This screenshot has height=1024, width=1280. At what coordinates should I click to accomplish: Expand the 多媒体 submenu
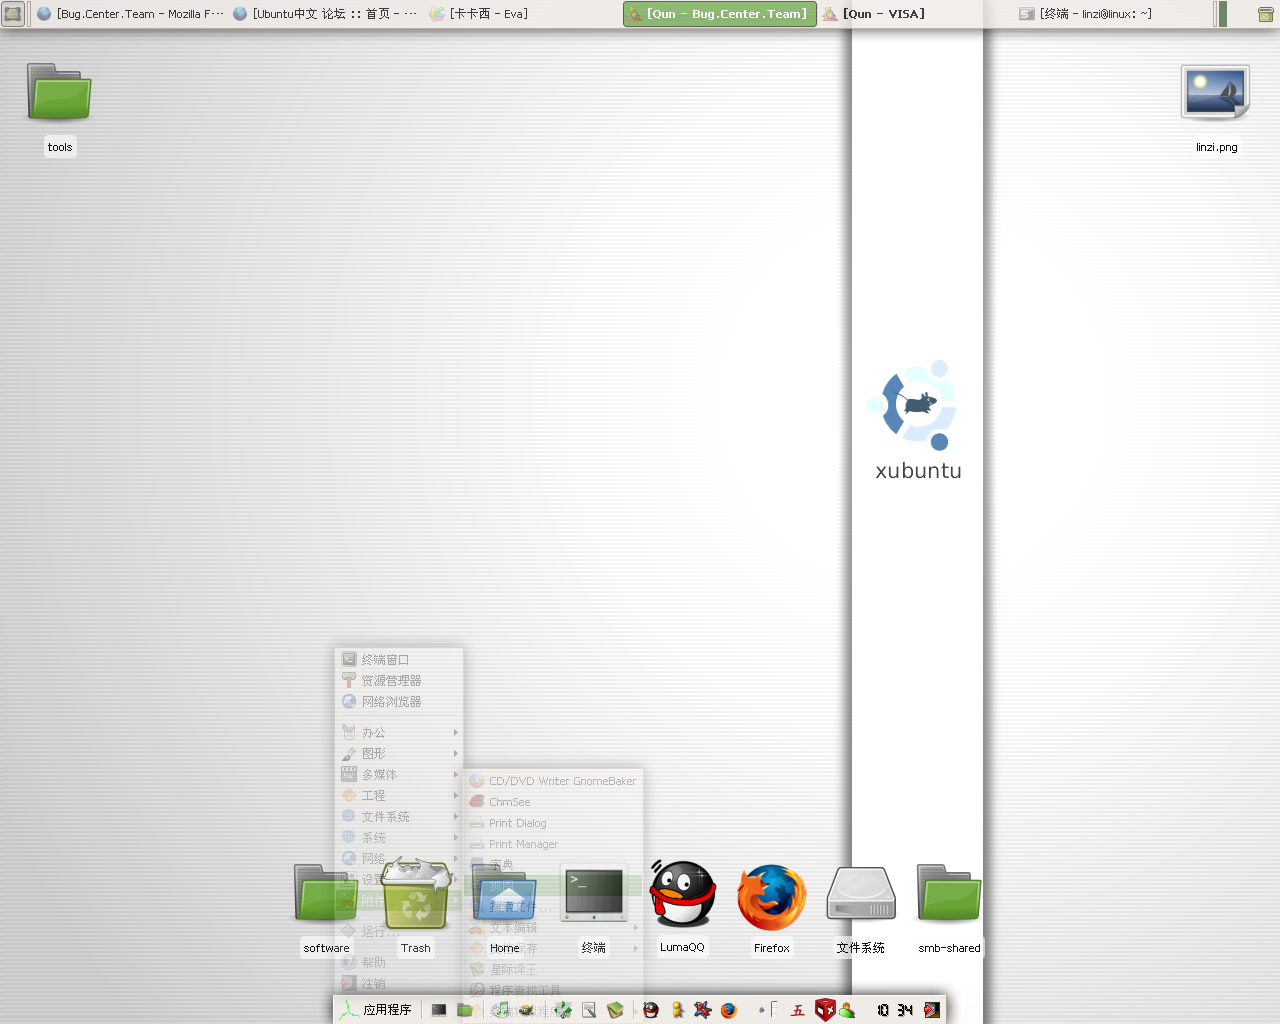pos(398,775)
